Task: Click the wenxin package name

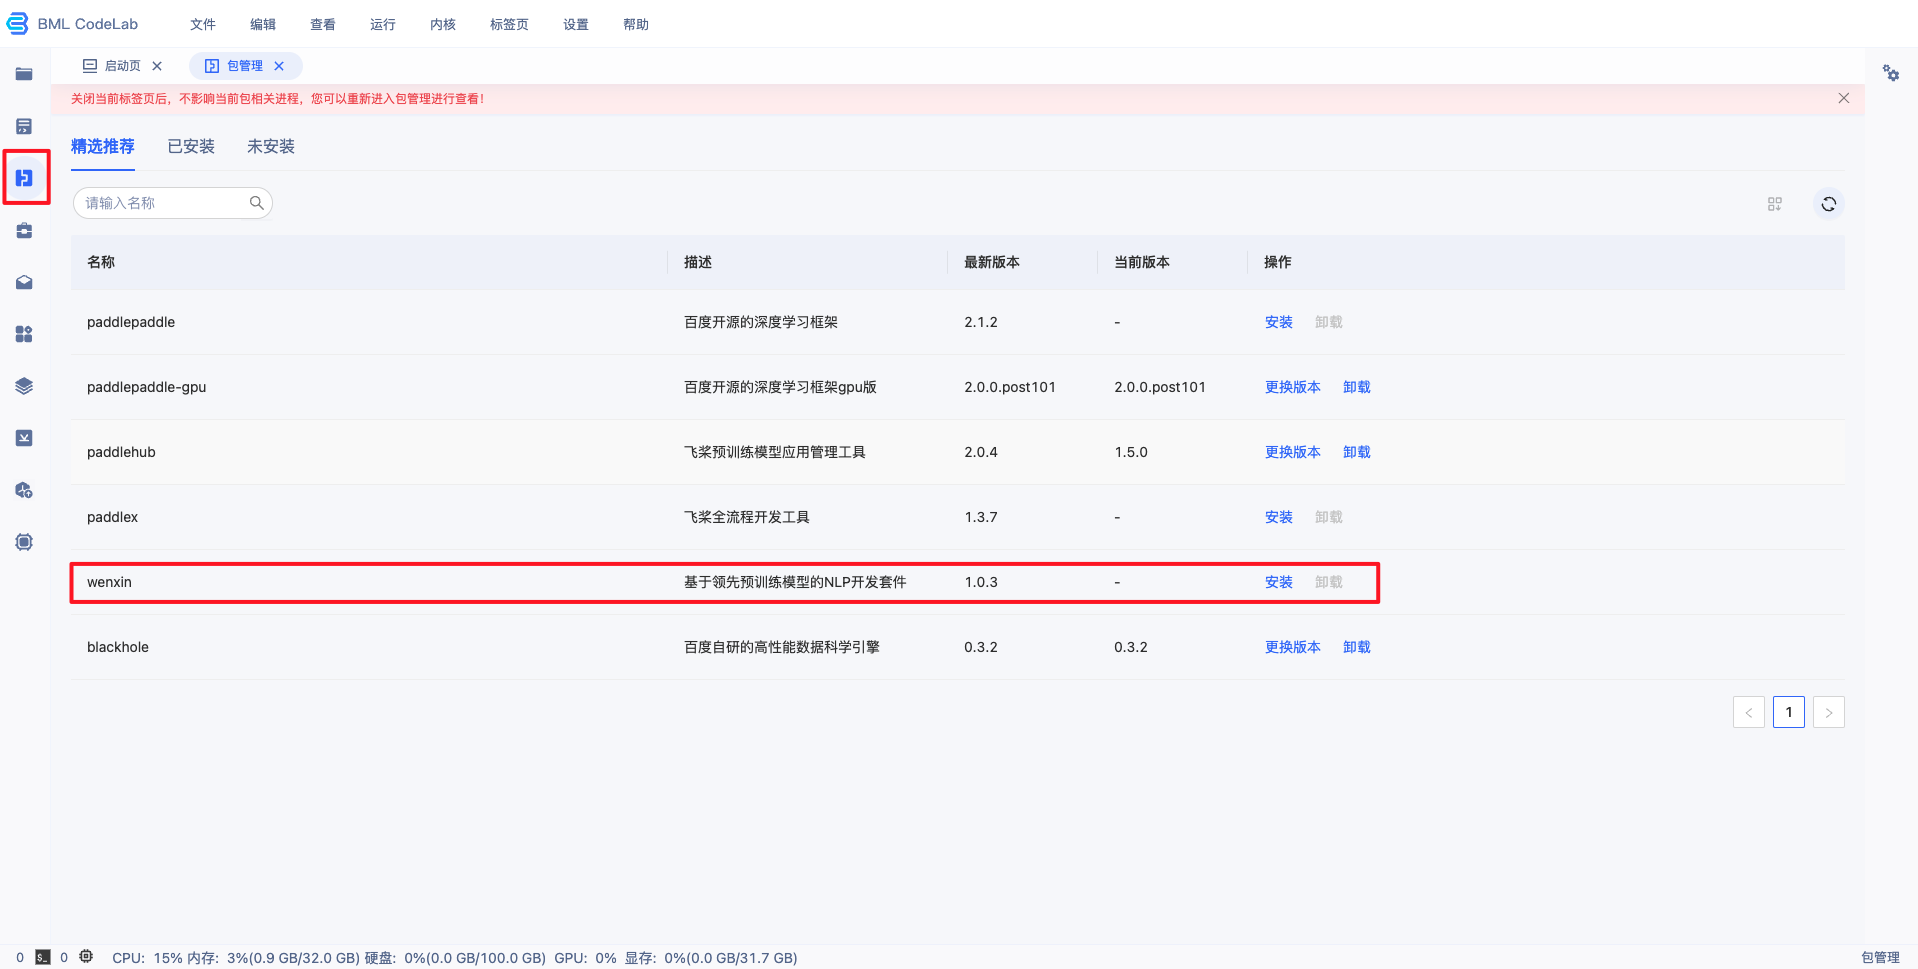Action: 109,582
